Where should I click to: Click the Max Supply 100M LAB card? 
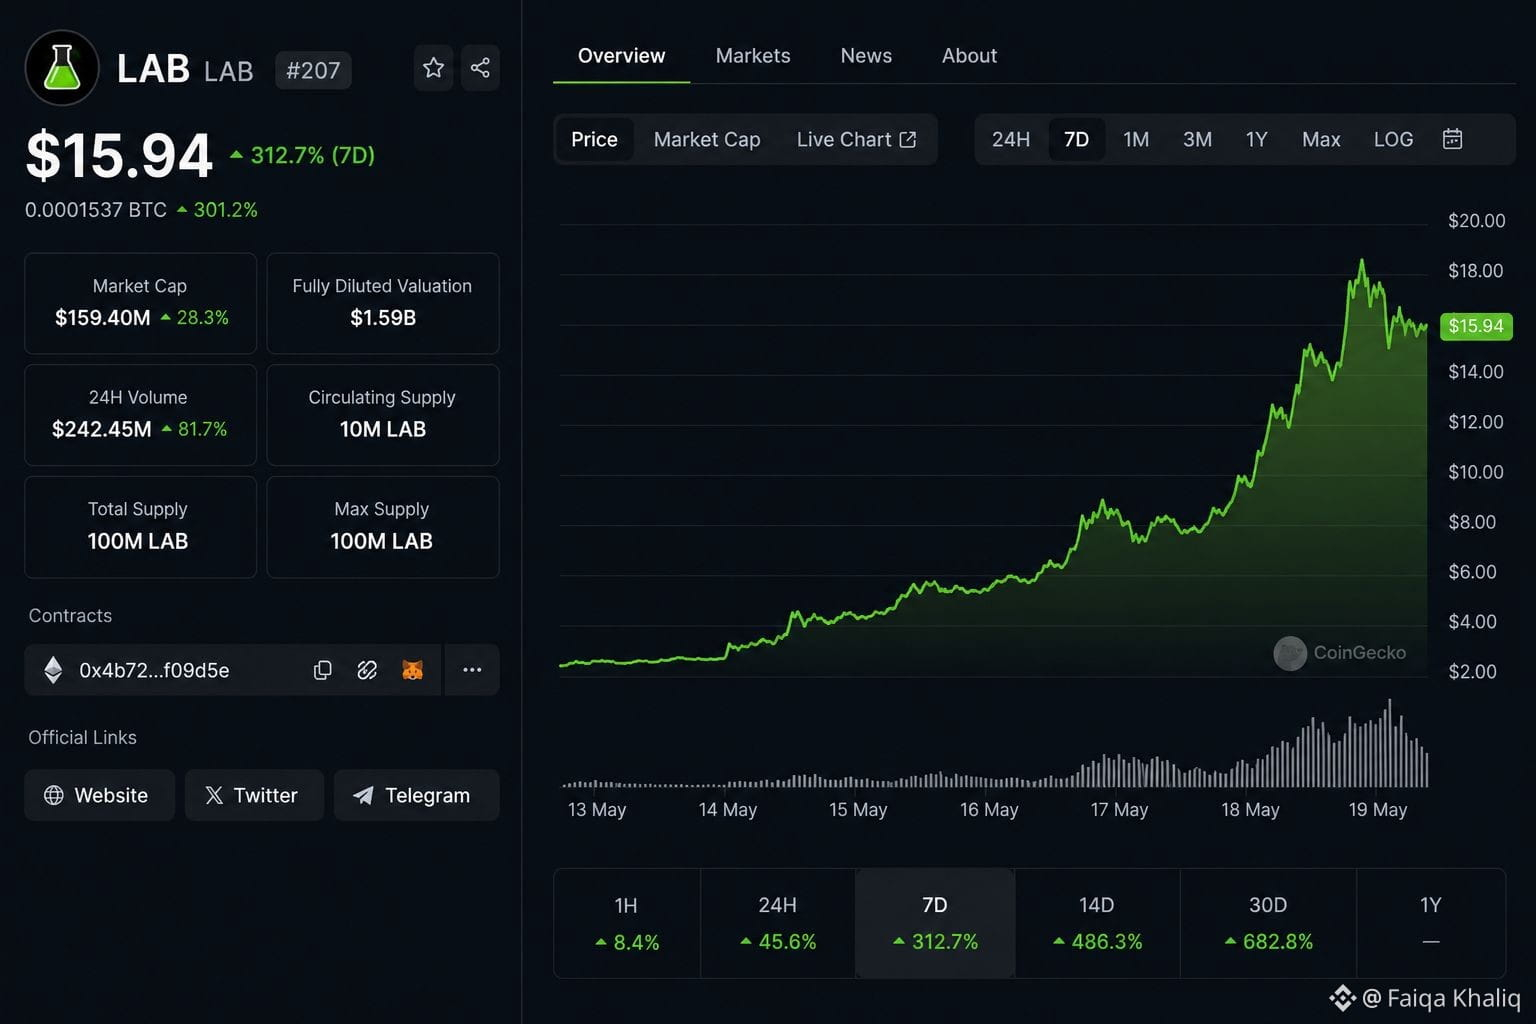[x=383, y=527]
